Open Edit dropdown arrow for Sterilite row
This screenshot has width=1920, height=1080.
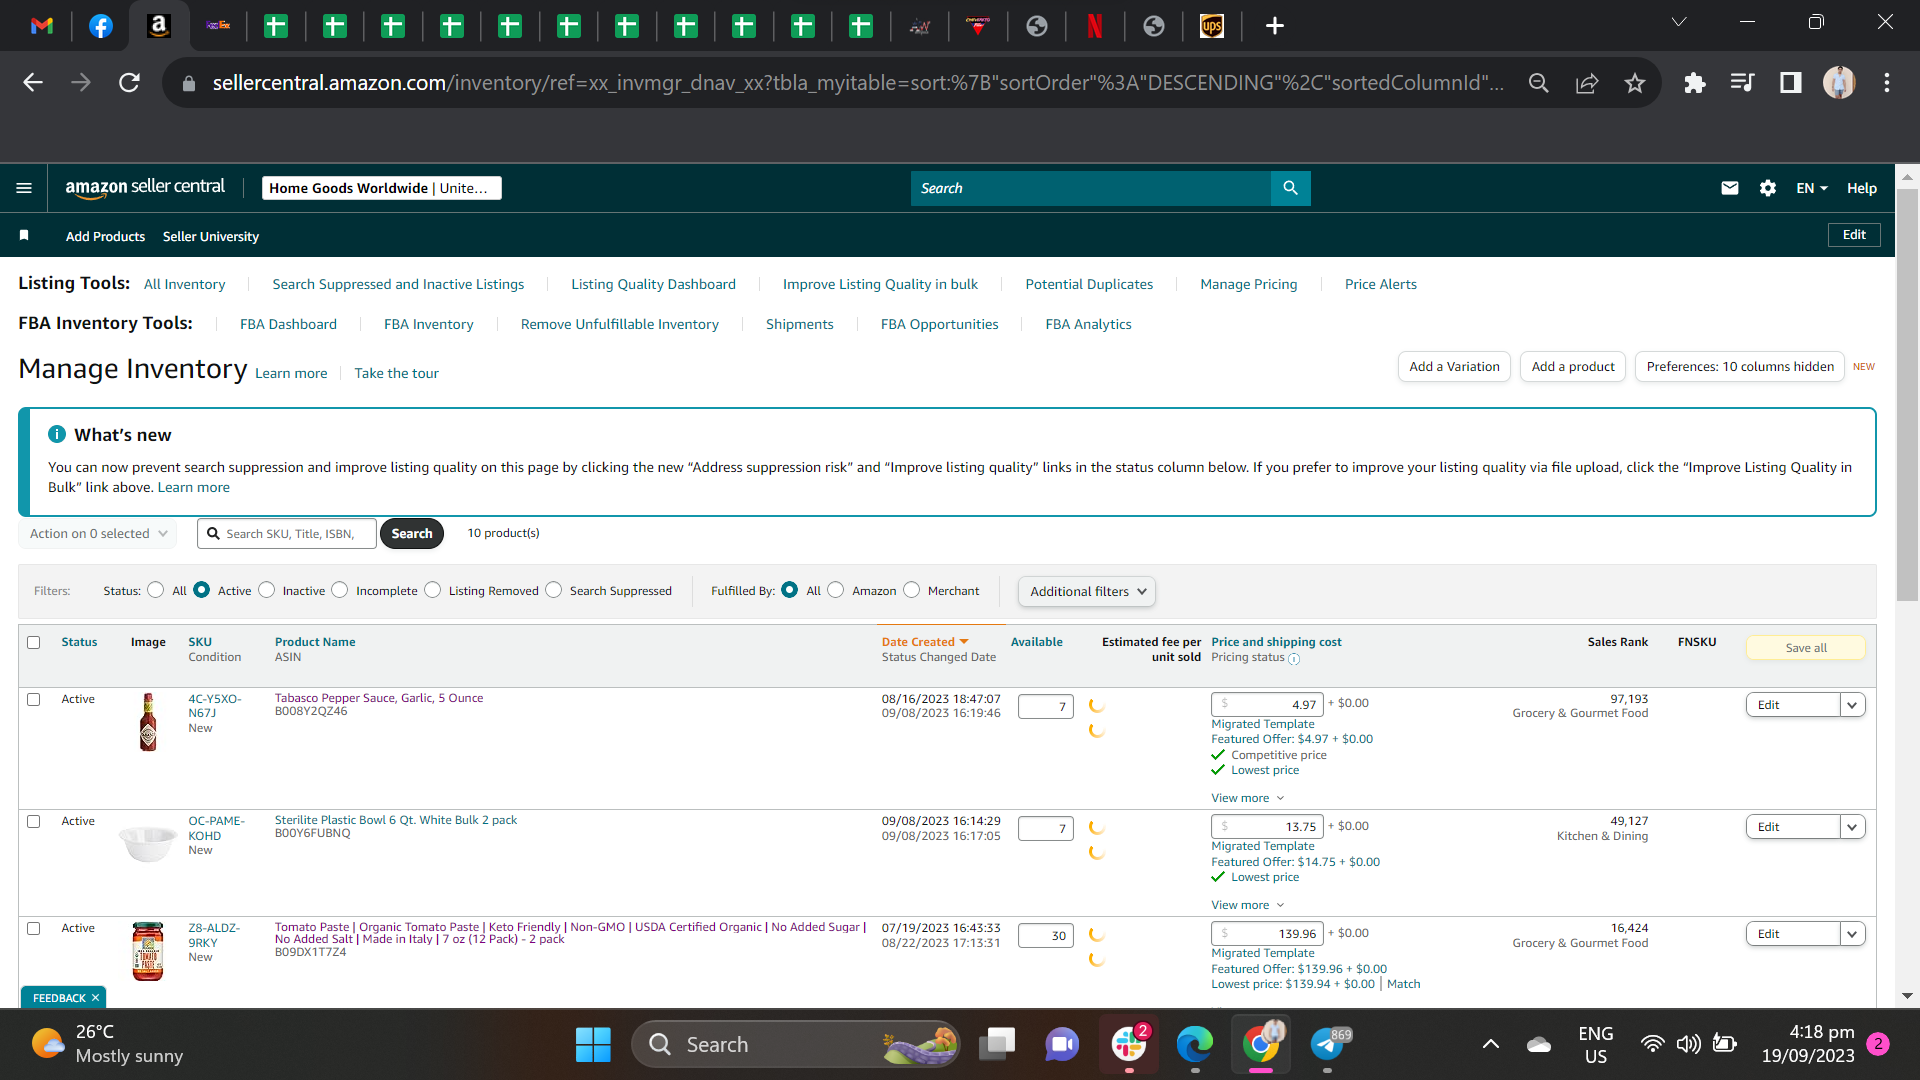pos(1852,827)
